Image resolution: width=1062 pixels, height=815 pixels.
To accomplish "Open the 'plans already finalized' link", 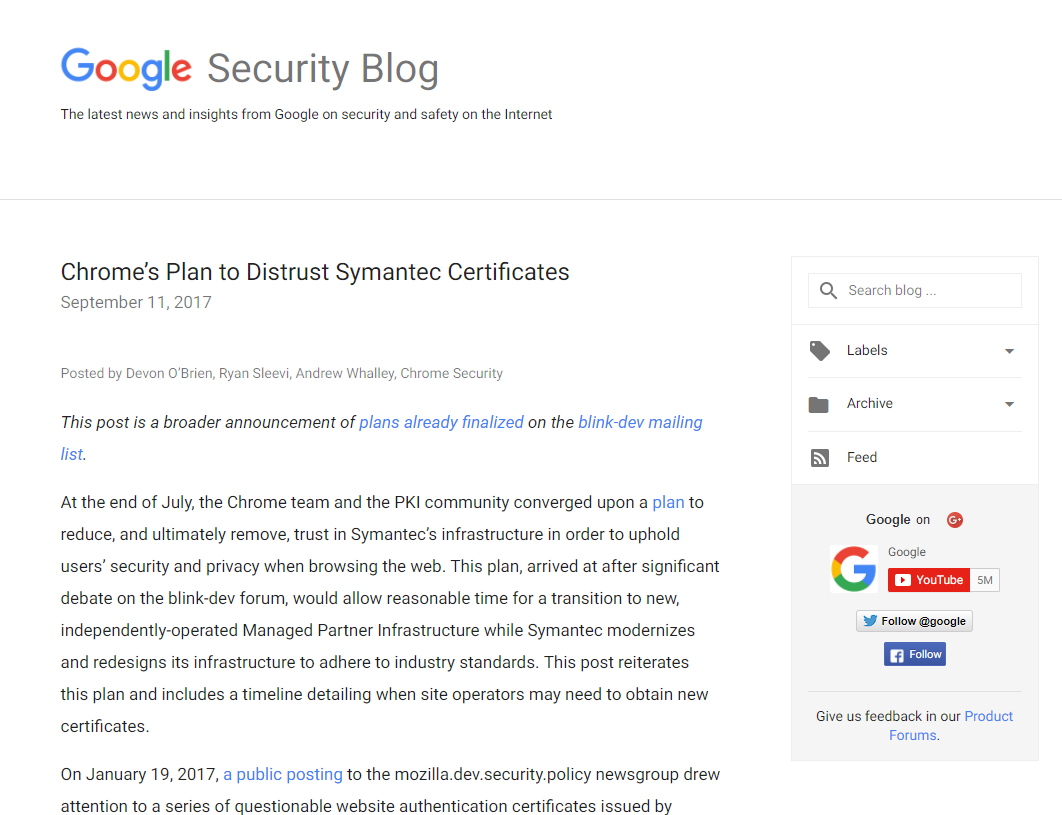I will (x=441, y=422).
